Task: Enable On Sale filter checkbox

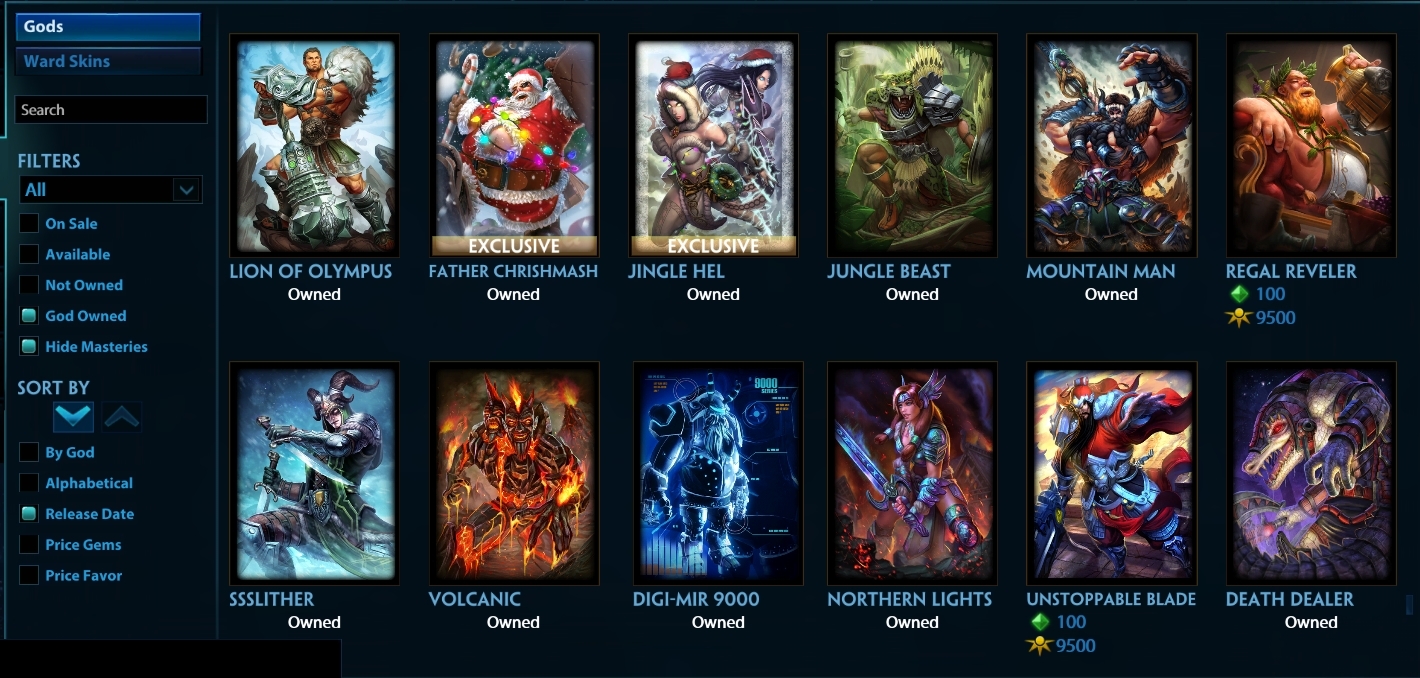Action: coord(29,224)
